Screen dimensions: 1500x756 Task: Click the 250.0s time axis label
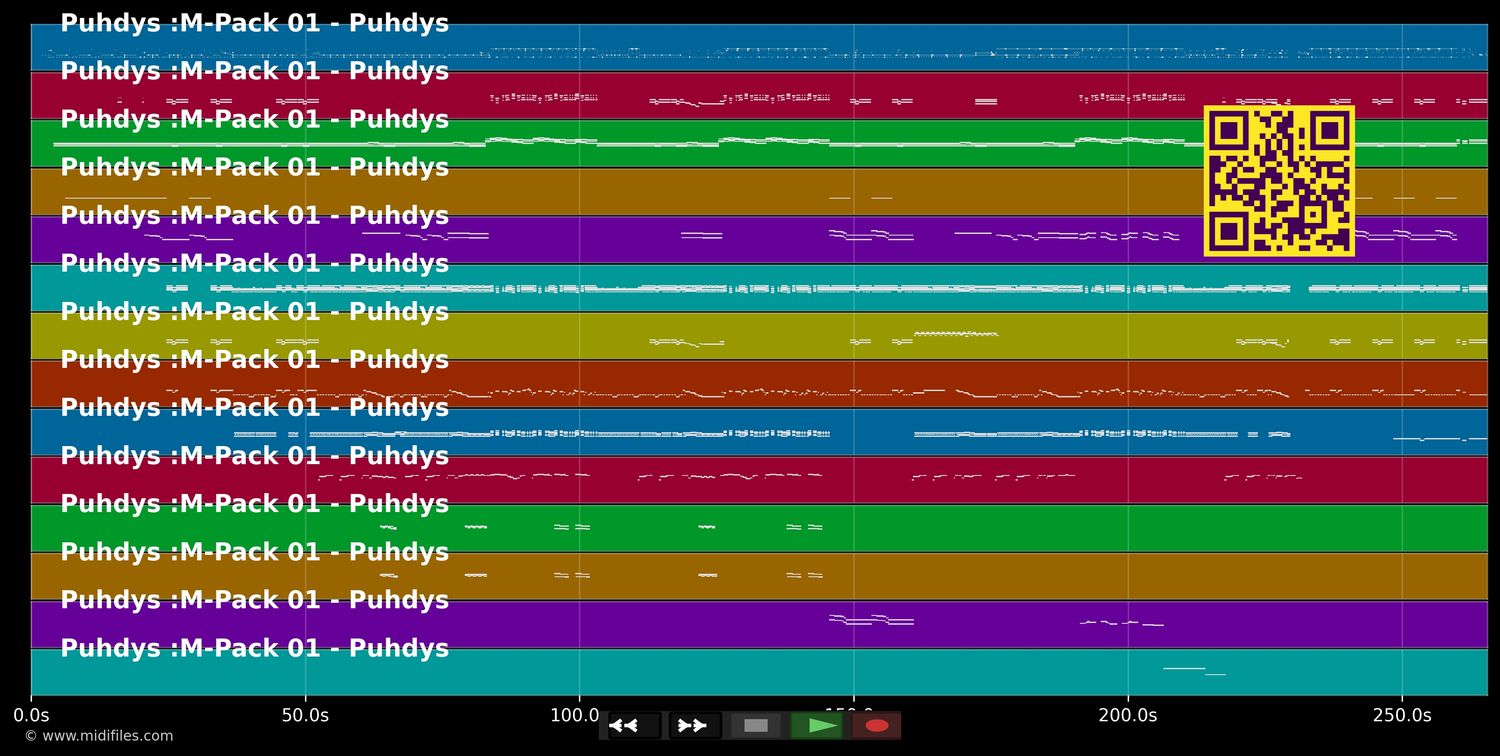pos(1402,715)
